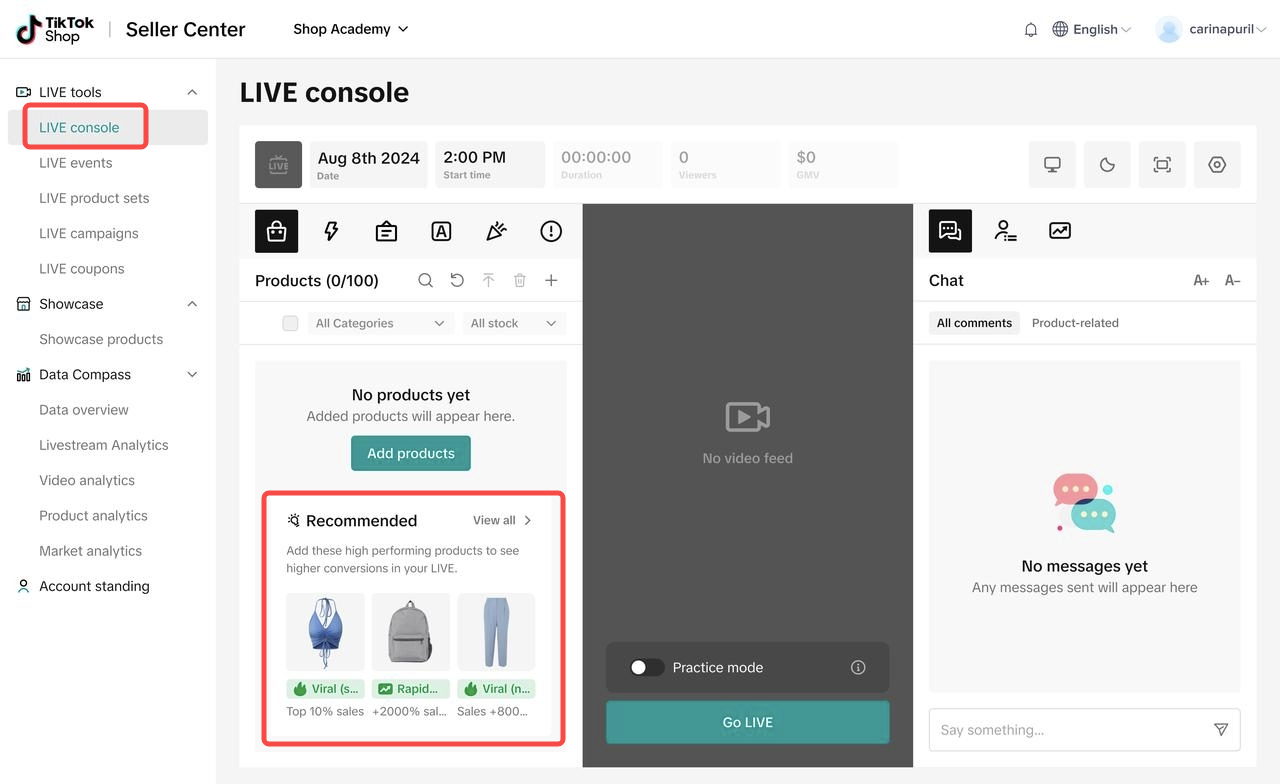Click the search icon in Products header
1280x784 pixels.
(x=425, y=281)
